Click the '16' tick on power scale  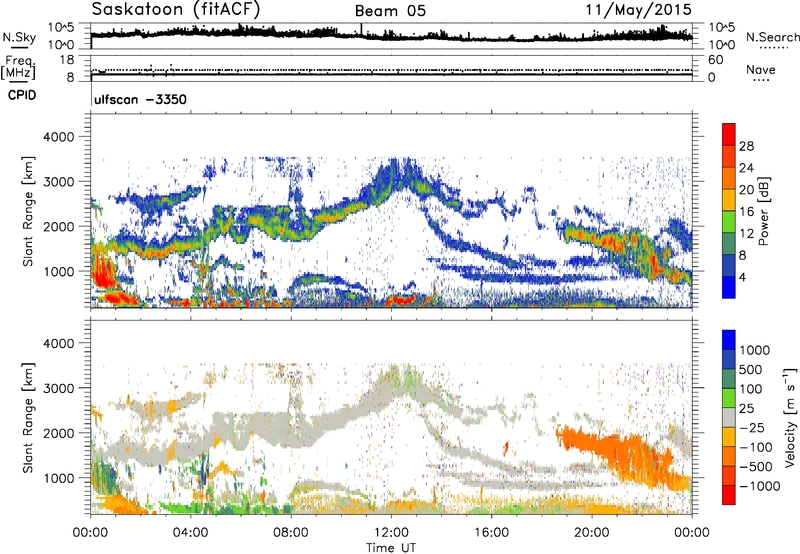[x=746, y=211]
